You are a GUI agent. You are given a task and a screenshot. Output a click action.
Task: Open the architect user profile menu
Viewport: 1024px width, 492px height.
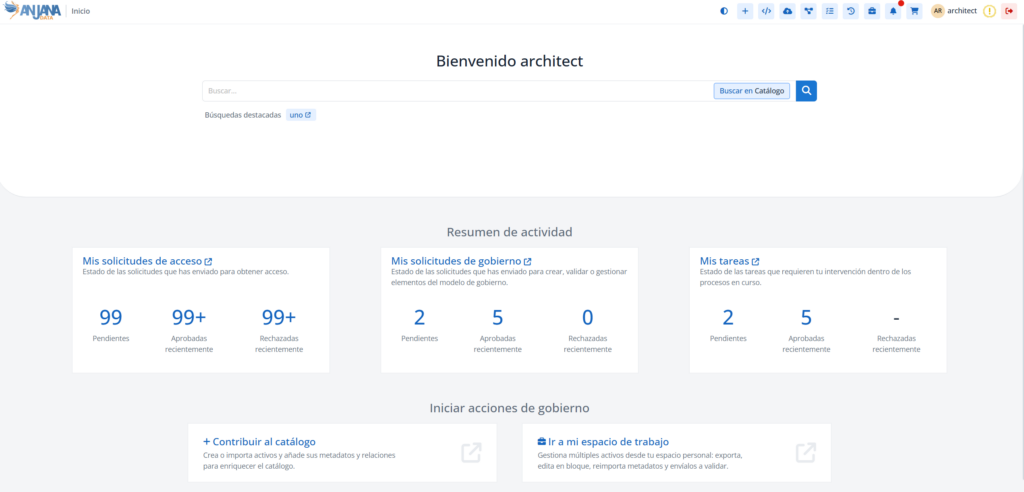tap(954, 11)
